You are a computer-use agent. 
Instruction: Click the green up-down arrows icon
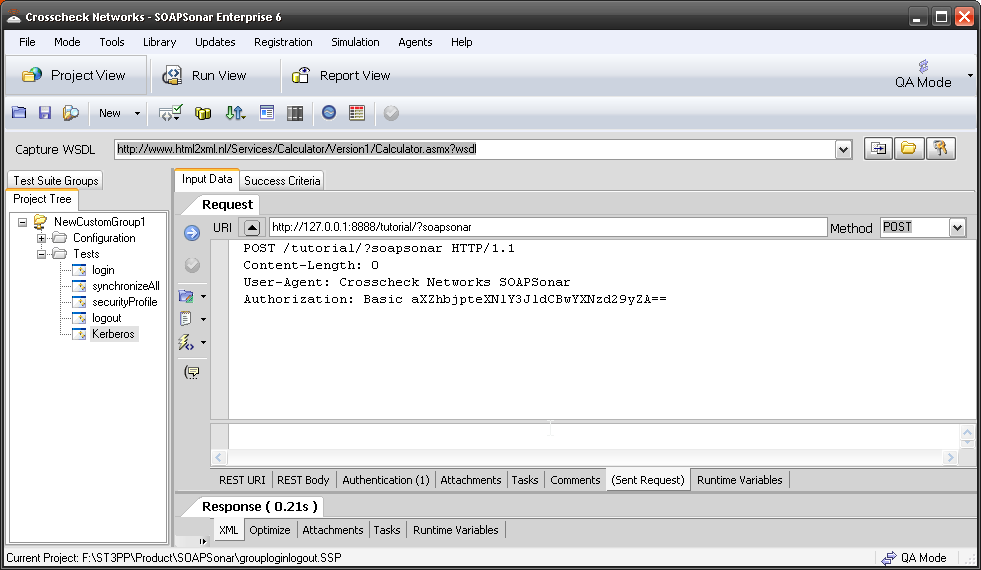point(235,113)
